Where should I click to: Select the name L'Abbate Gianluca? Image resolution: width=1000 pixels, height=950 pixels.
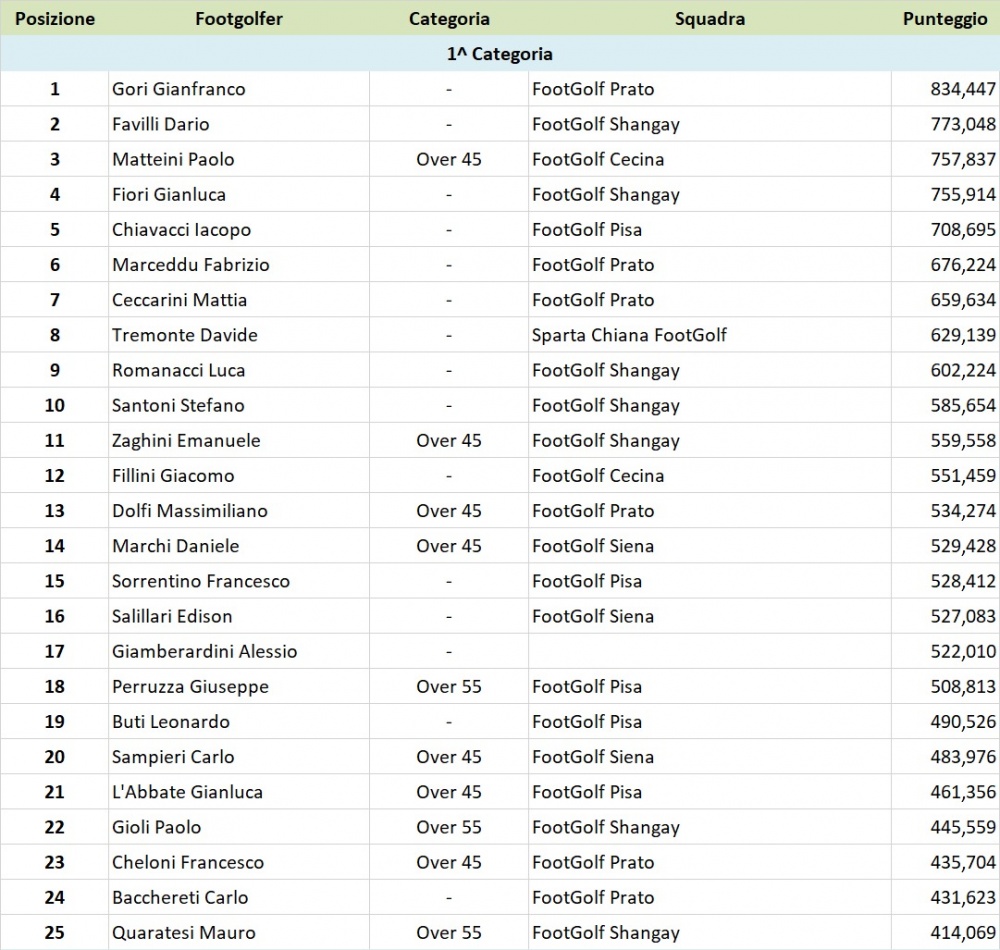point(188,791)
